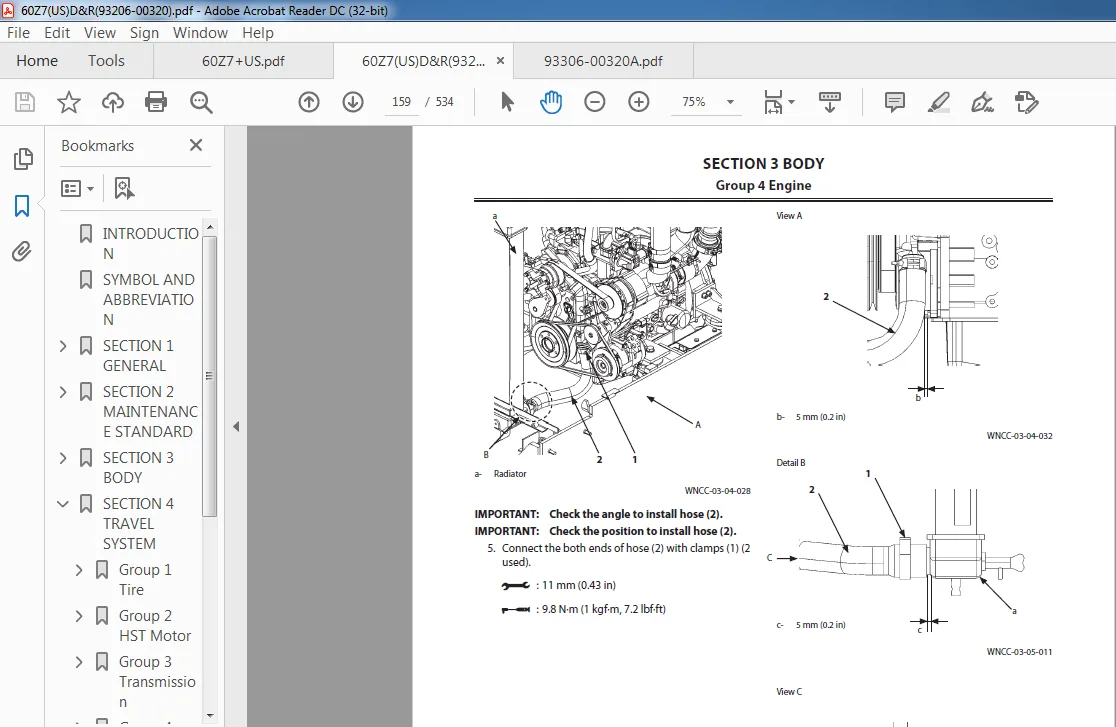Switch to 93306-00320A.pdf tab
This screenshot has height=727, width=1116.
click(603, 61)
